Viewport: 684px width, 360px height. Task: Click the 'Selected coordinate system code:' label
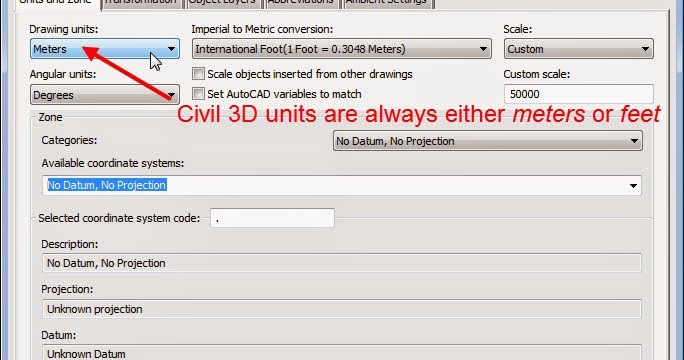[x=119, y=218]
